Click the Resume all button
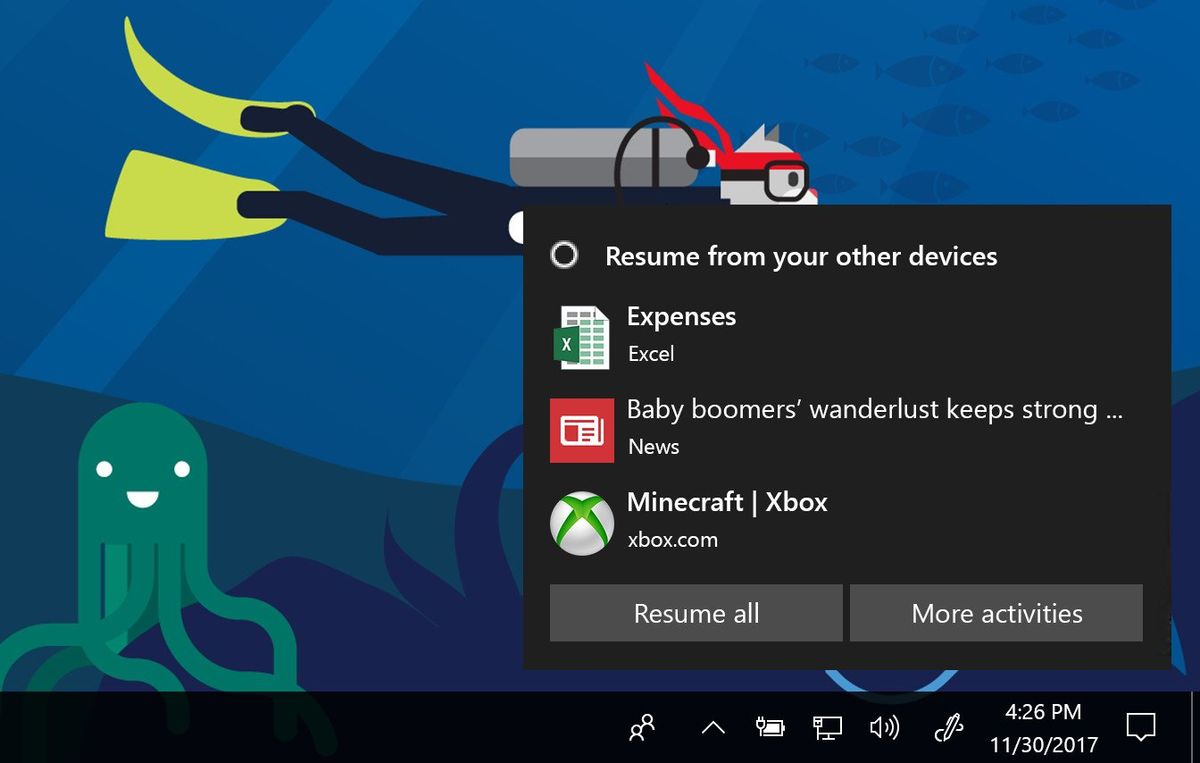 (696, 613)
